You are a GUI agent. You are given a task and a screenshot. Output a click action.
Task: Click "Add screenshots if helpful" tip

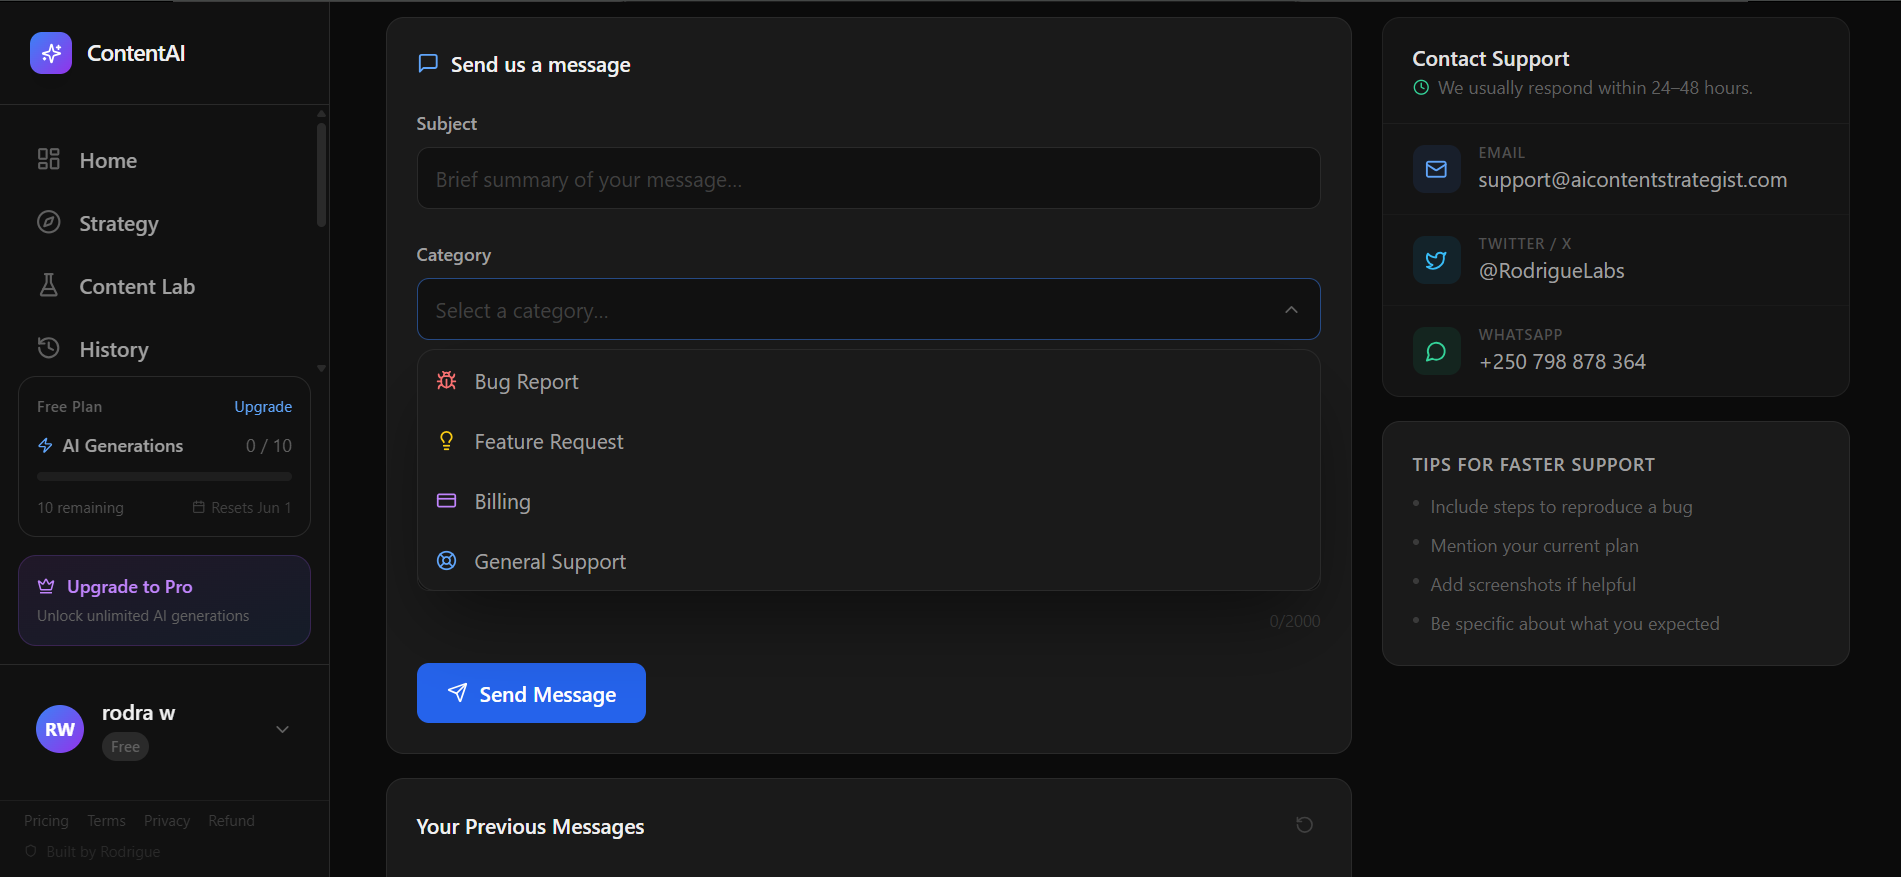[1533, 585]
